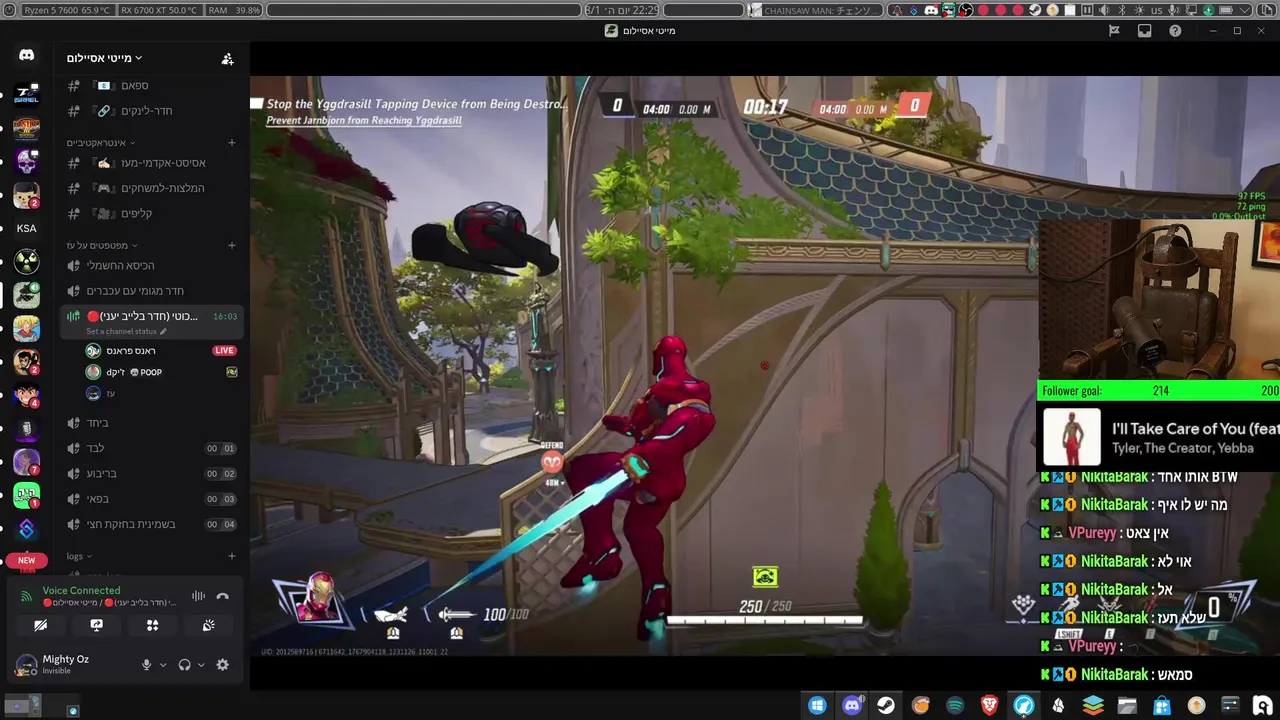Open Discord help question mark

pyautogui.click(x=1175, y=31)
